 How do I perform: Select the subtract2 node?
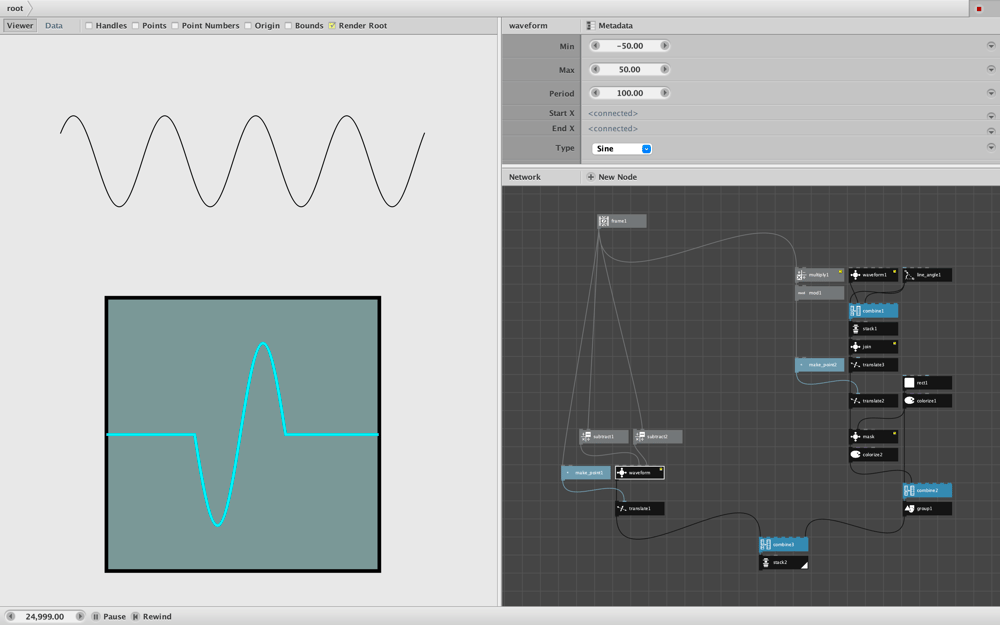point(658,436)
